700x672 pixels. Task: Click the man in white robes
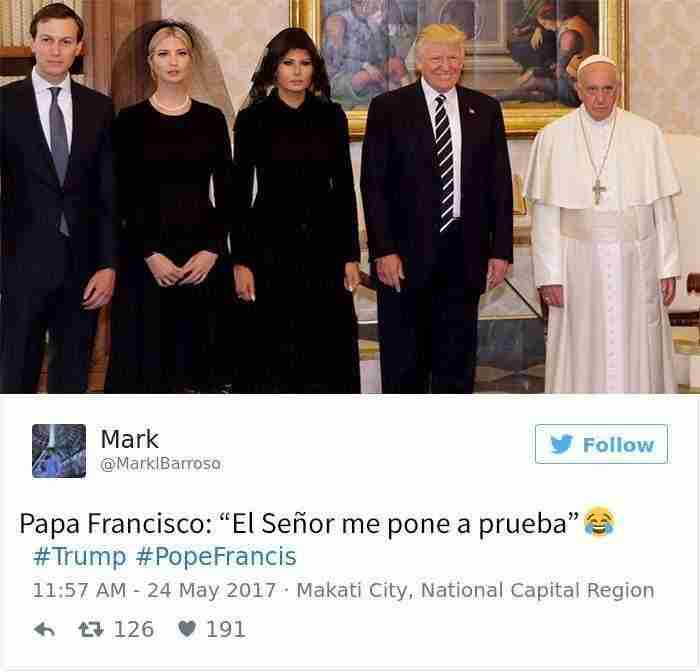point(603,228)
